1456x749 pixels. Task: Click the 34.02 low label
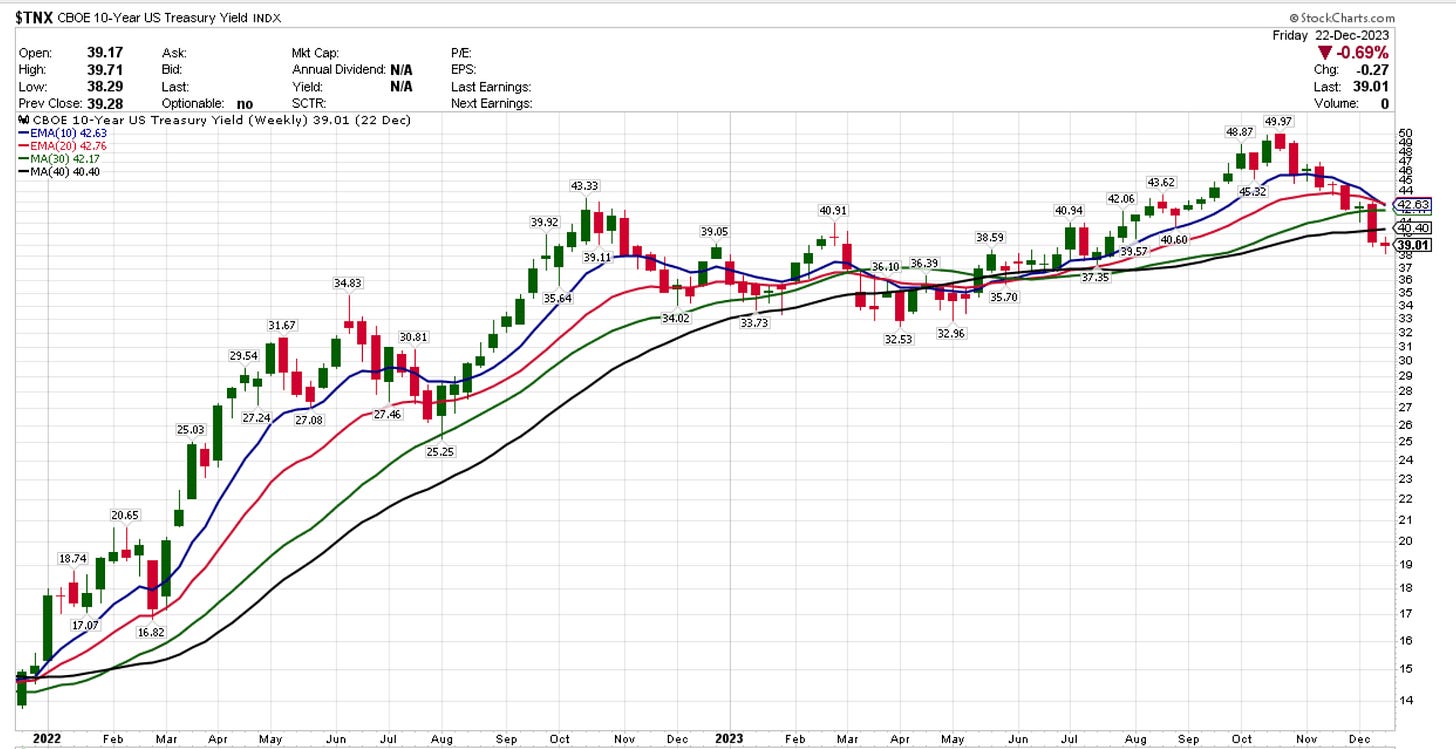coord(676,319)
